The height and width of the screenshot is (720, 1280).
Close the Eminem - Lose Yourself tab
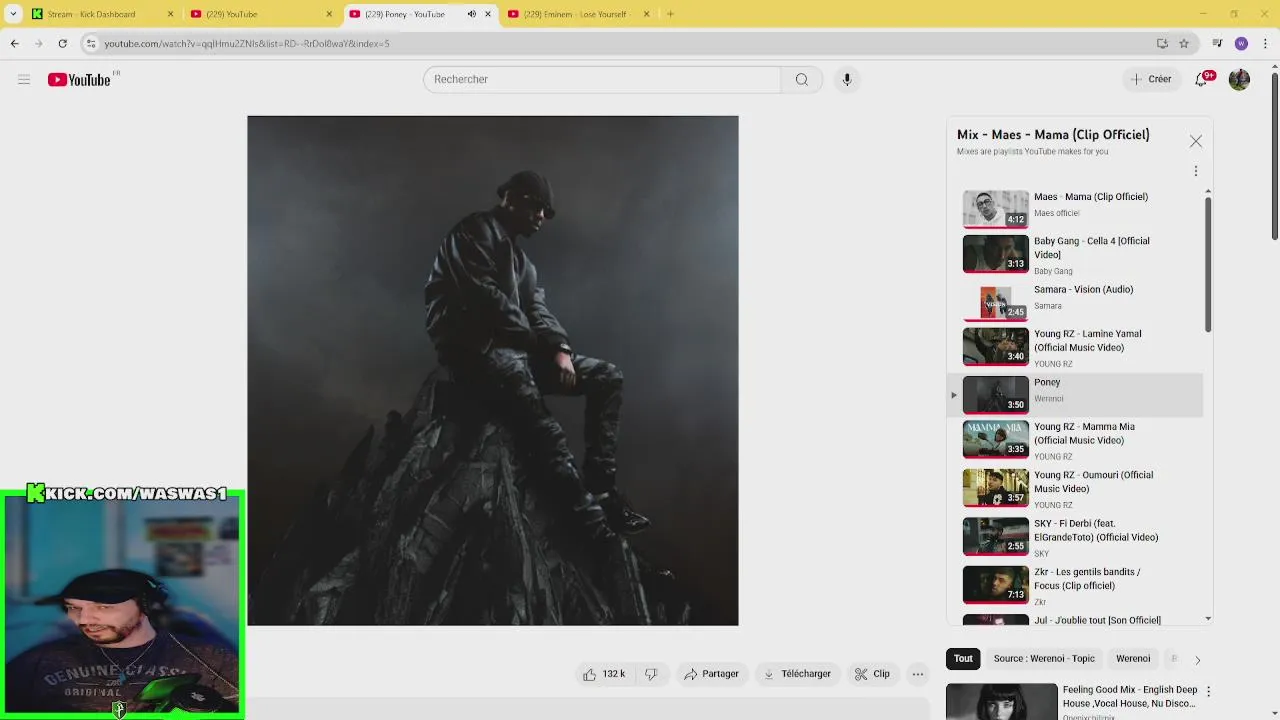coord(646,14)
